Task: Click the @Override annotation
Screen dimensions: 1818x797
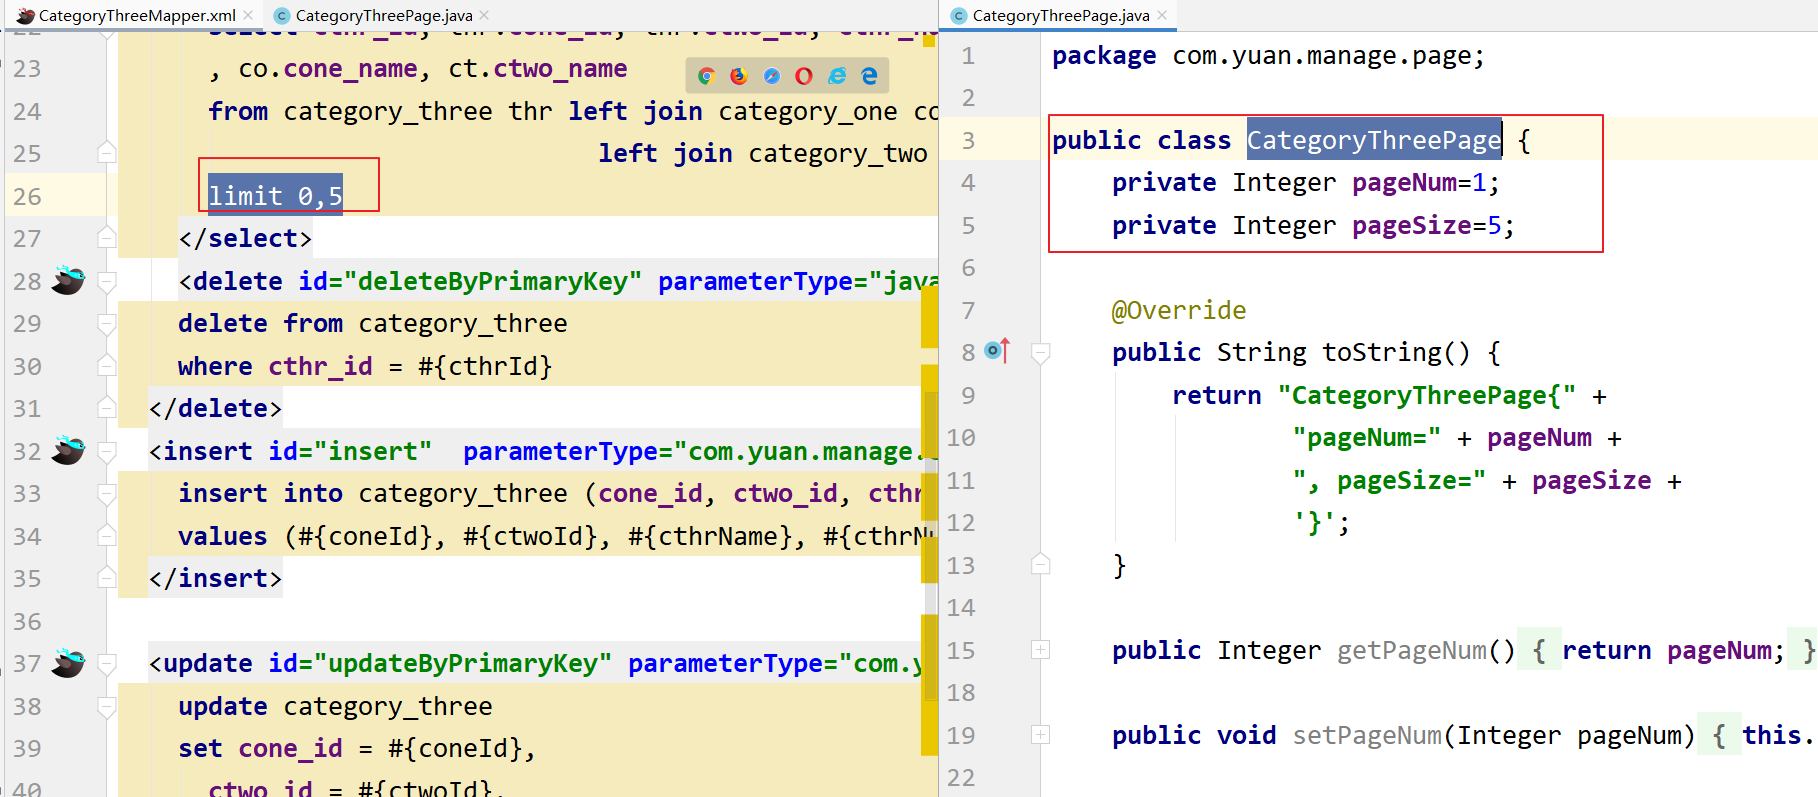Action: pyautogui.click(x=1179, y=310)
